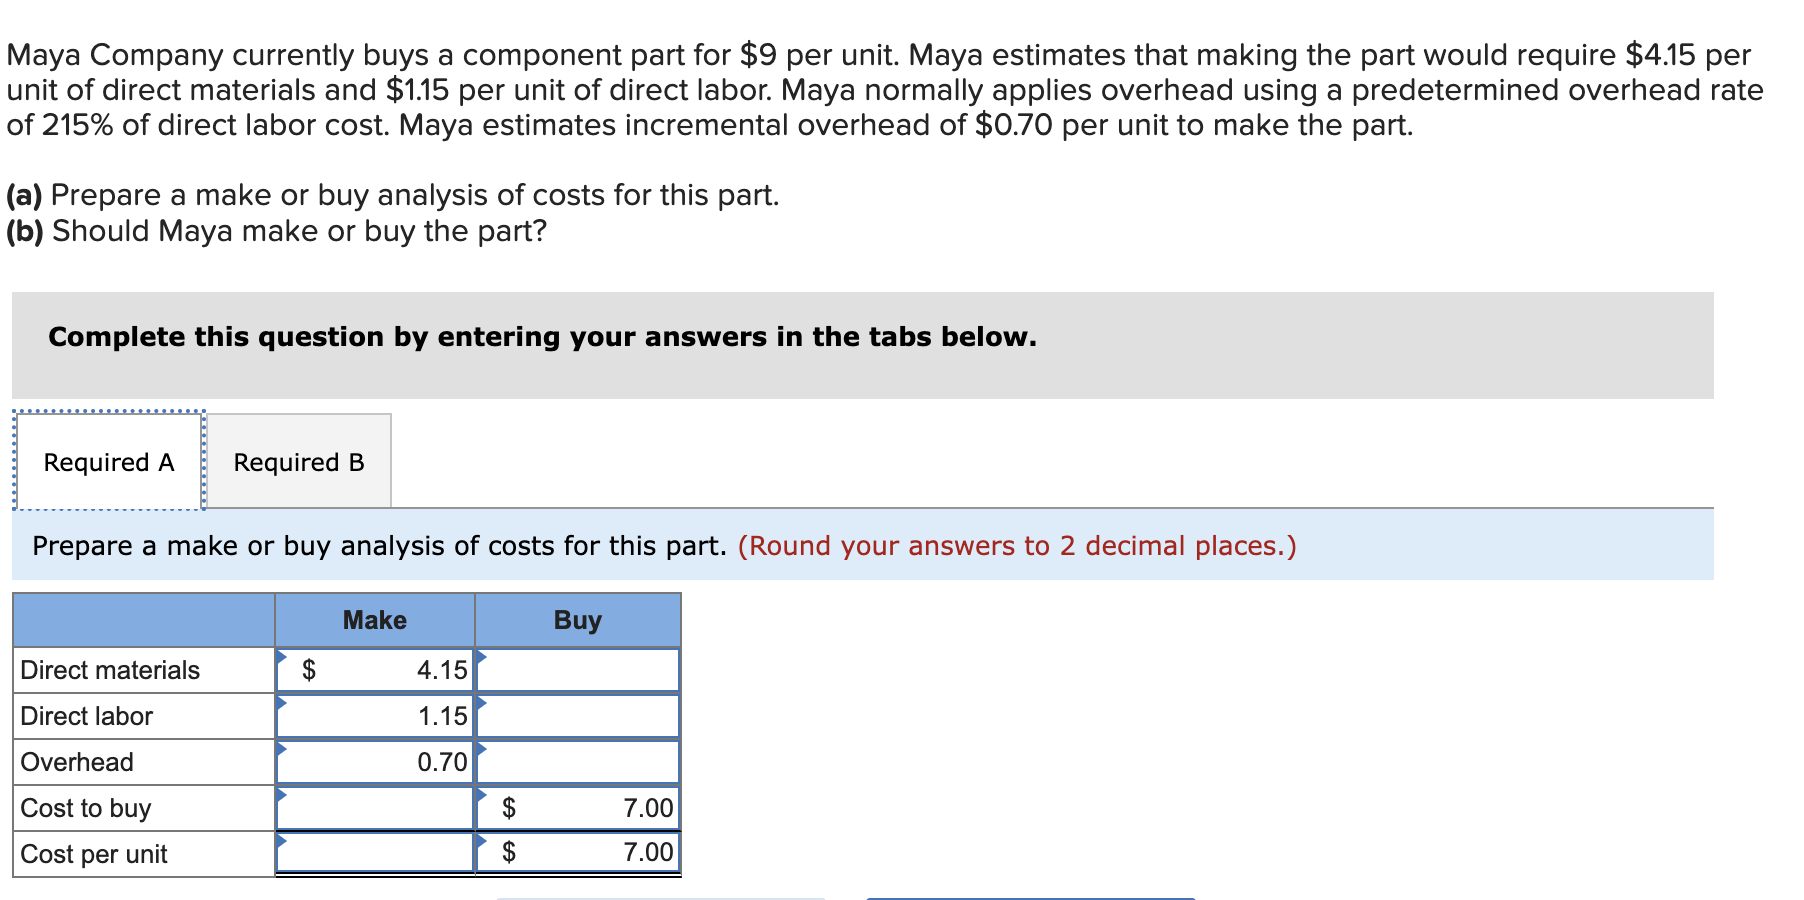The width and height of the screenshot is (1804, 900).
Task: Click the Cost to buy Buy cell showing 7.00
Action: [x=590, y=807]
